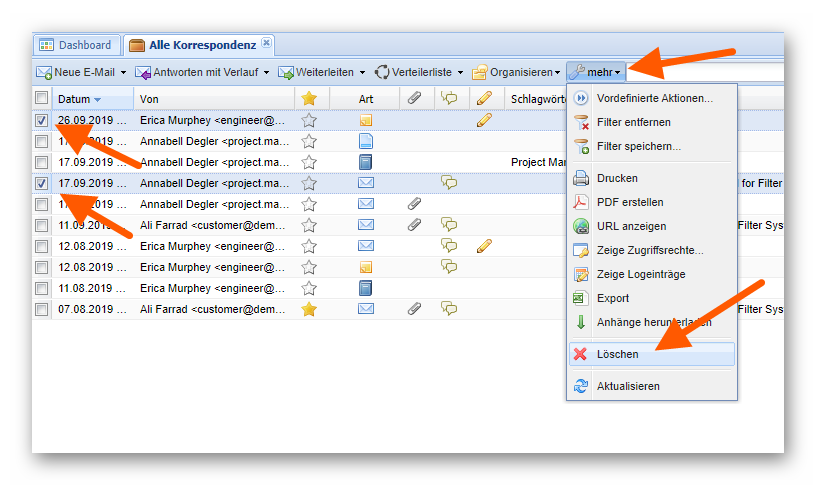This screenshot has height=487, width=816.
Task: Click Antworten mit Verlauf button
Action: pyautogui.click(x=197, y=72)
